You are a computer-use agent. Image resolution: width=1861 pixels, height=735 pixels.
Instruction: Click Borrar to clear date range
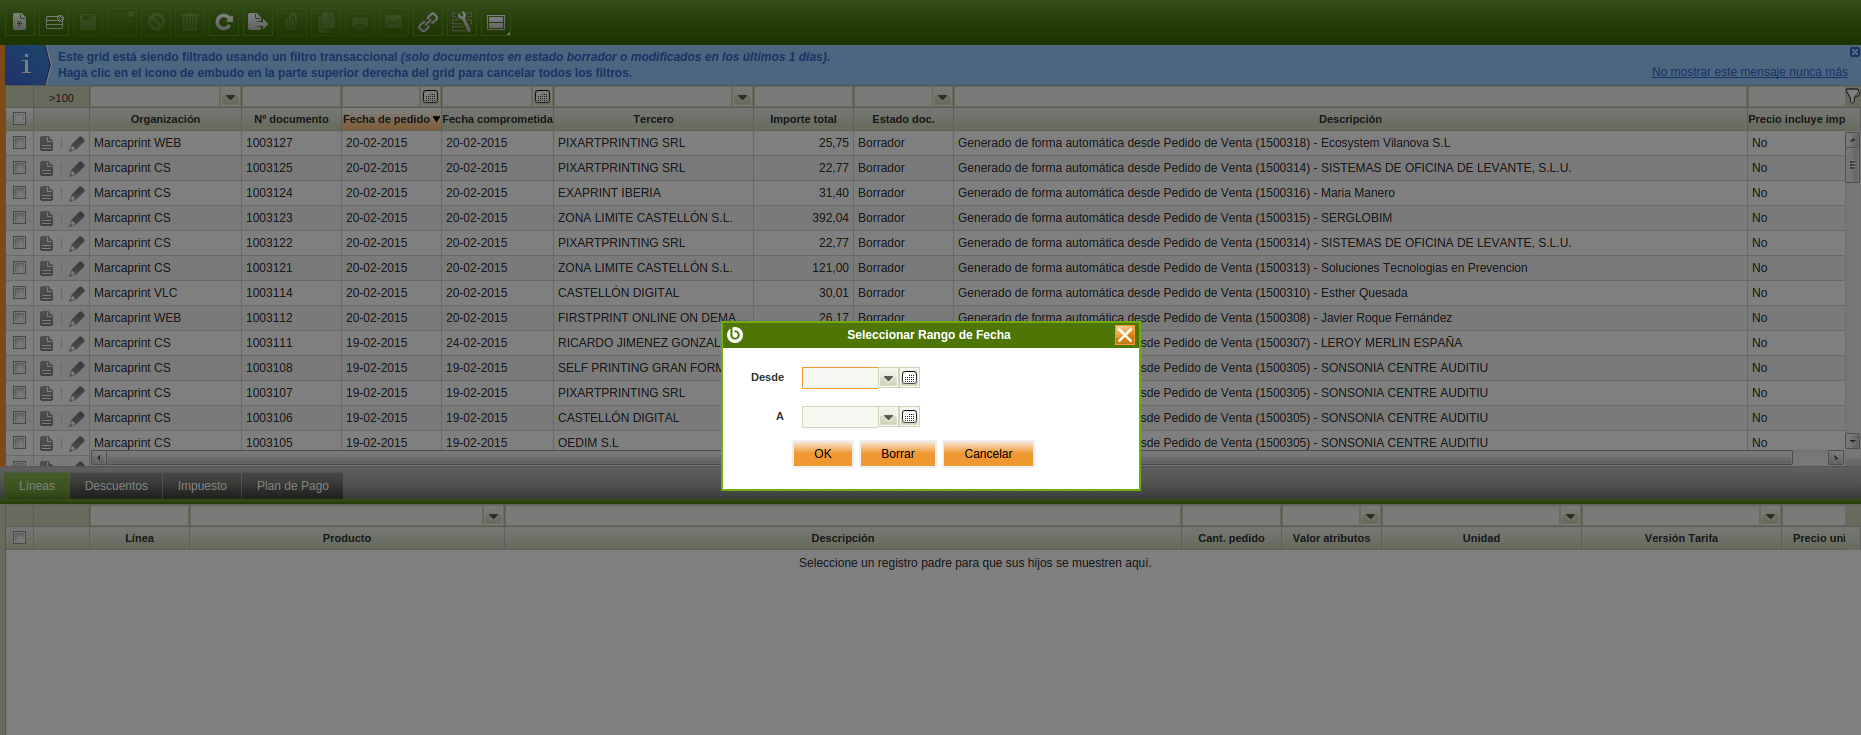click(x=898, y=454)
